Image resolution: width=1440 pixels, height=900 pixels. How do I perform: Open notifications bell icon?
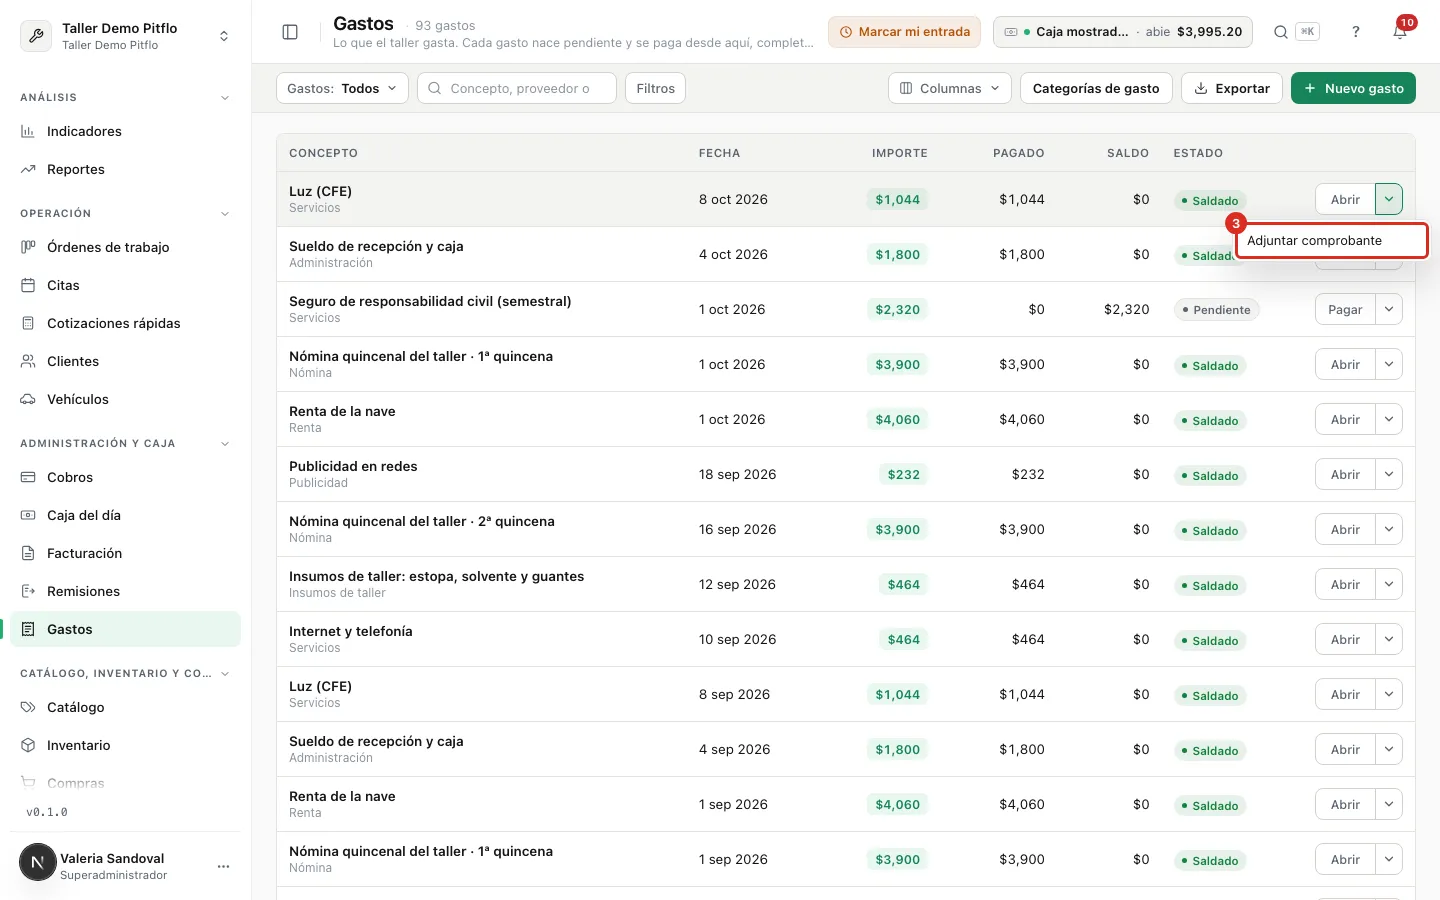coord(1400,32)
